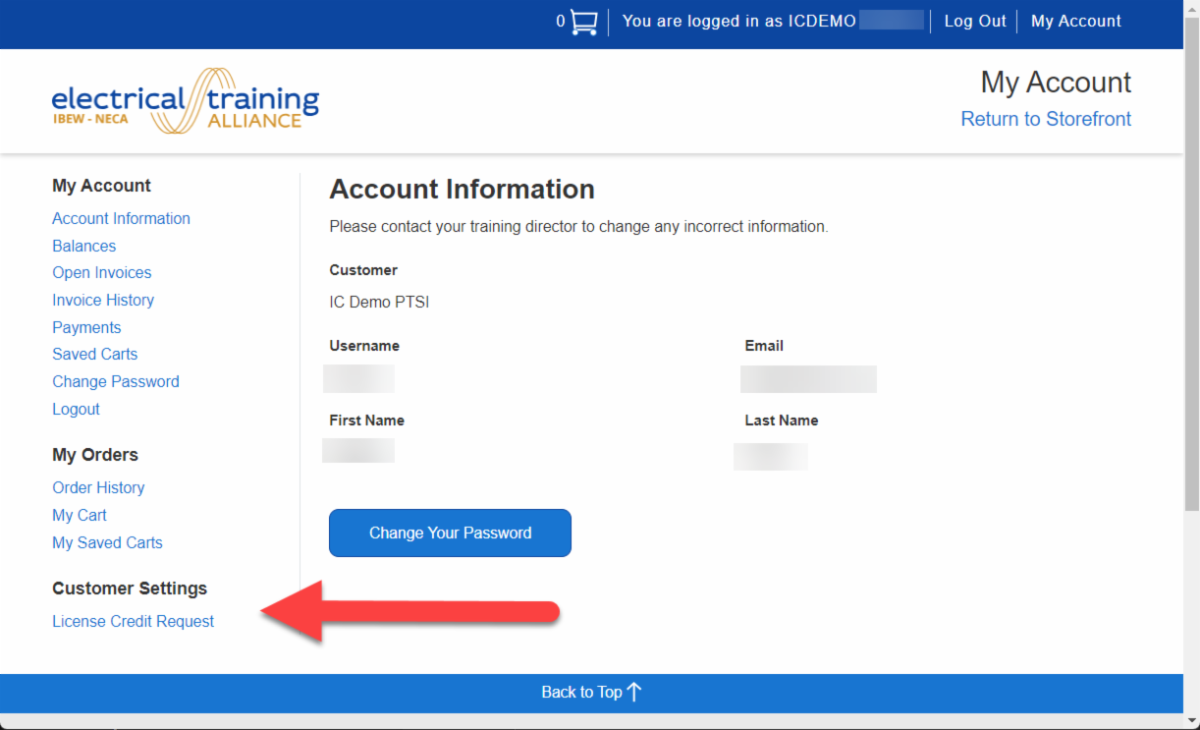The height and width of the screenshot is (730, 1200).
Task: View your Balances
Action: (x=84, y=245)
